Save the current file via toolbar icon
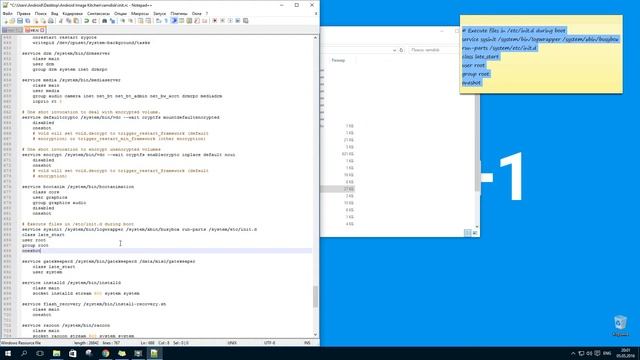640x360 pixels. coord(20,21)
